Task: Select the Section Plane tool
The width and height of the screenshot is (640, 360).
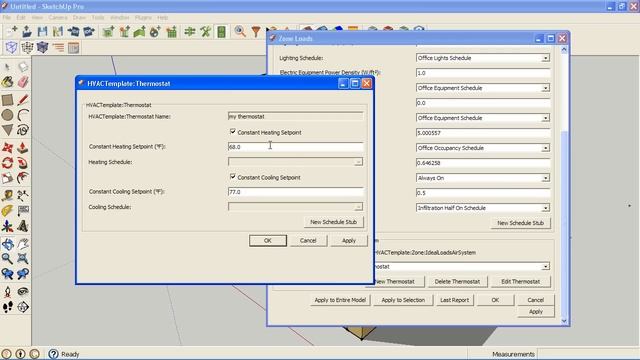Action: [23, 307]
